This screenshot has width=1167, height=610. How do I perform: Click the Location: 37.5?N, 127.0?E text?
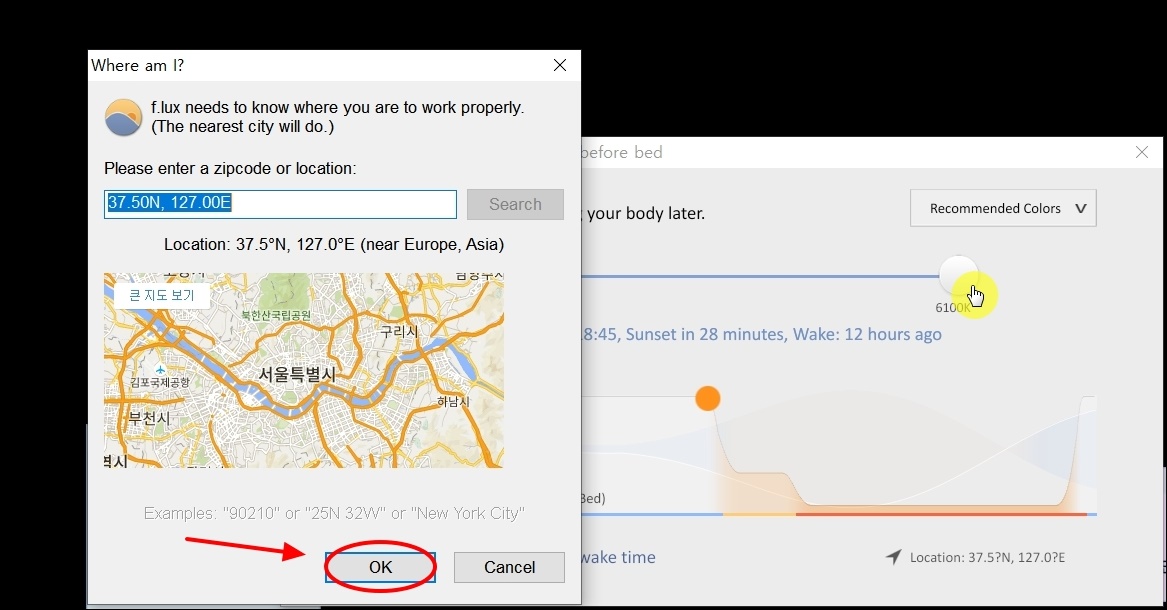coord(987,557)
